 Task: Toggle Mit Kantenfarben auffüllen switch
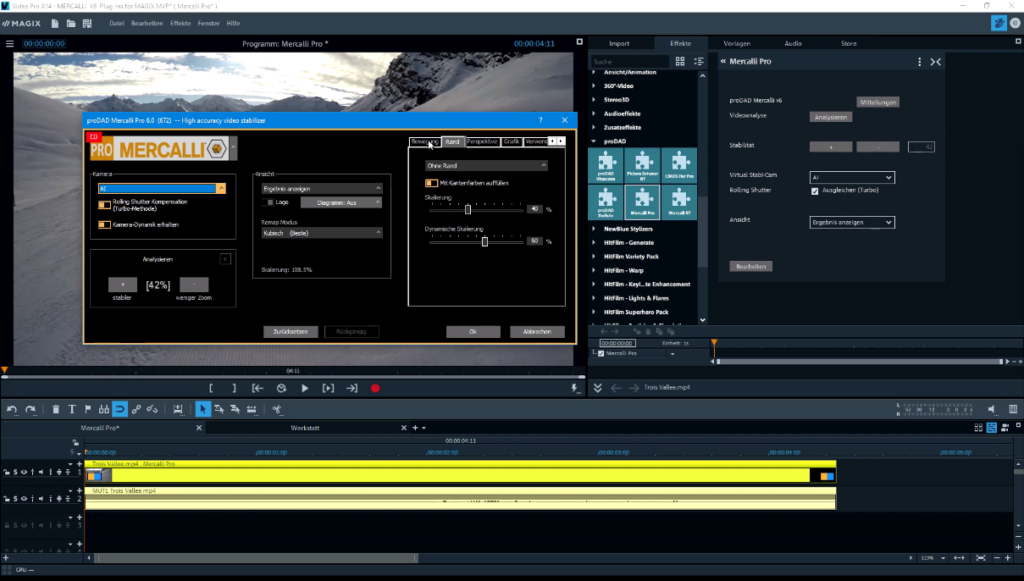pyautogui.click(x=432, y=183)
